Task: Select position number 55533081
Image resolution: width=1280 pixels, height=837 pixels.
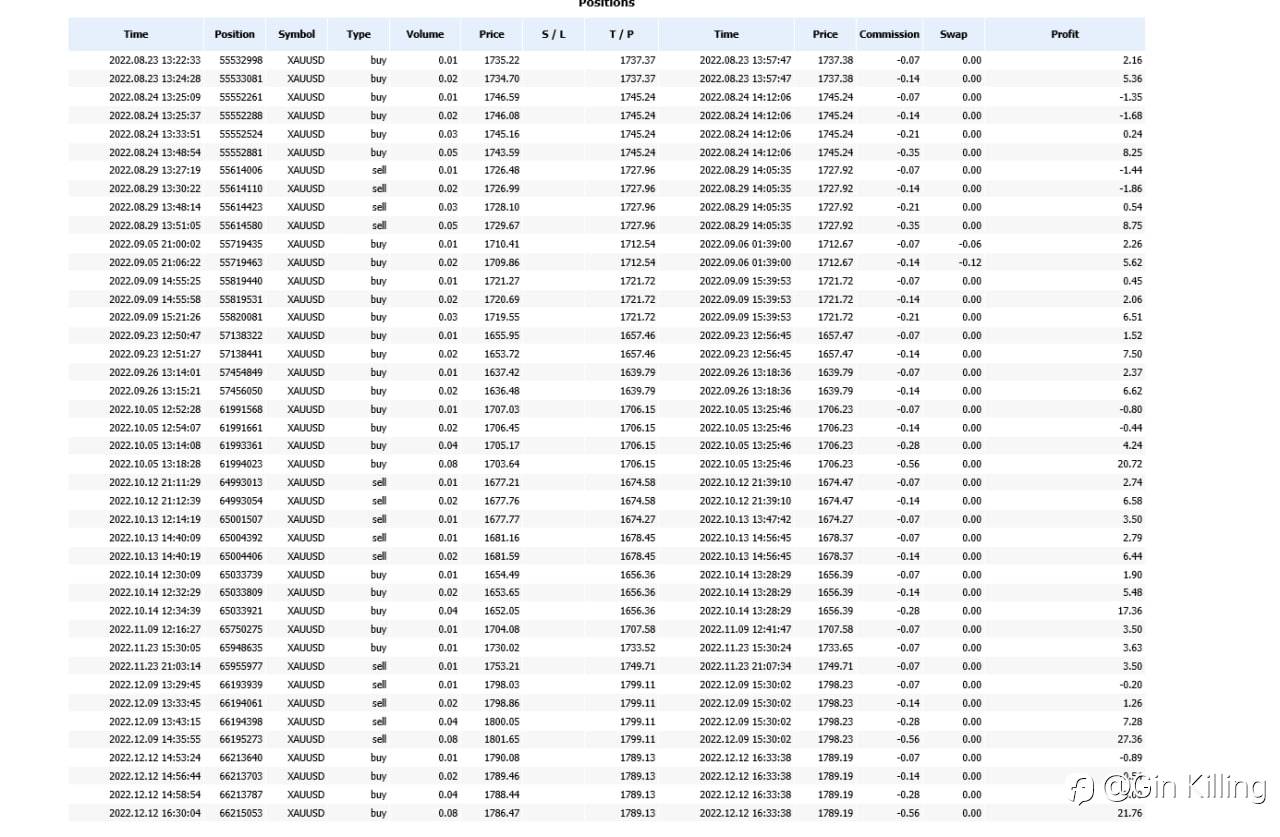Action: click(241, 79)
